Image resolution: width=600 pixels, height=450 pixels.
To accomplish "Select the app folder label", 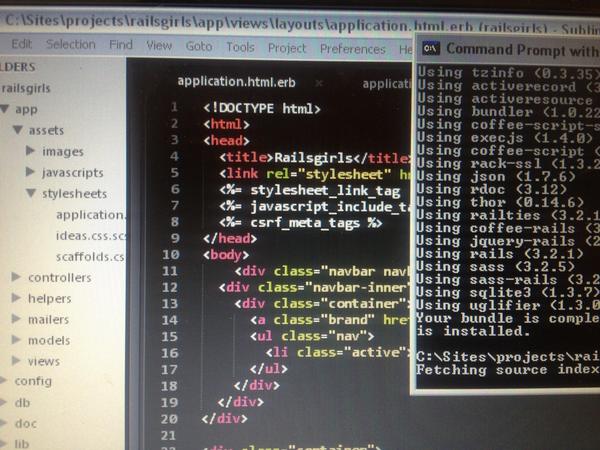I will [26, 109].
